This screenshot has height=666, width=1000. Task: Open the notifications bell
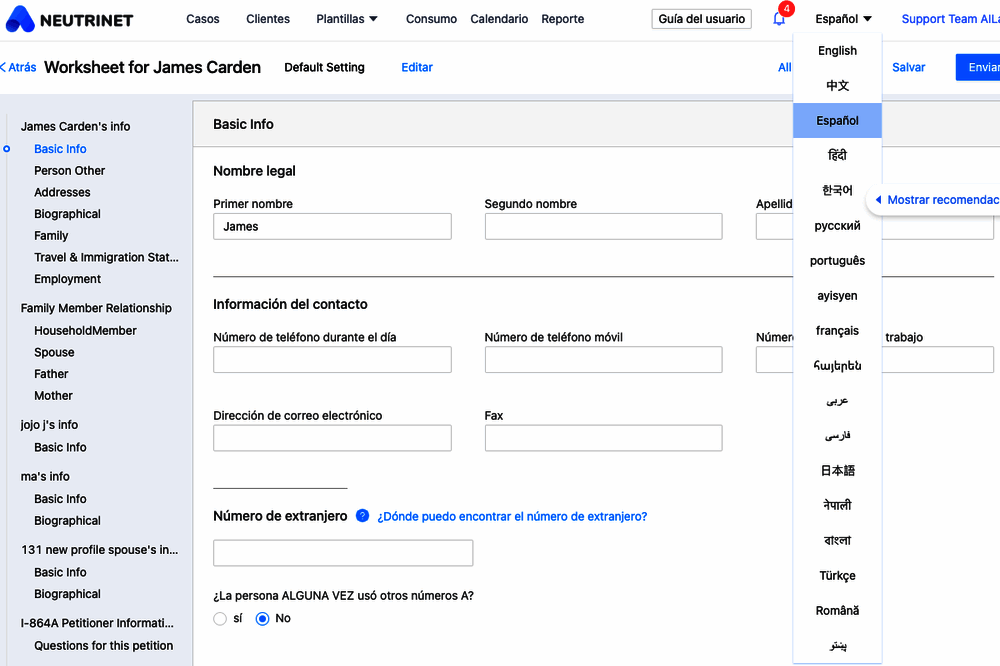779,19
